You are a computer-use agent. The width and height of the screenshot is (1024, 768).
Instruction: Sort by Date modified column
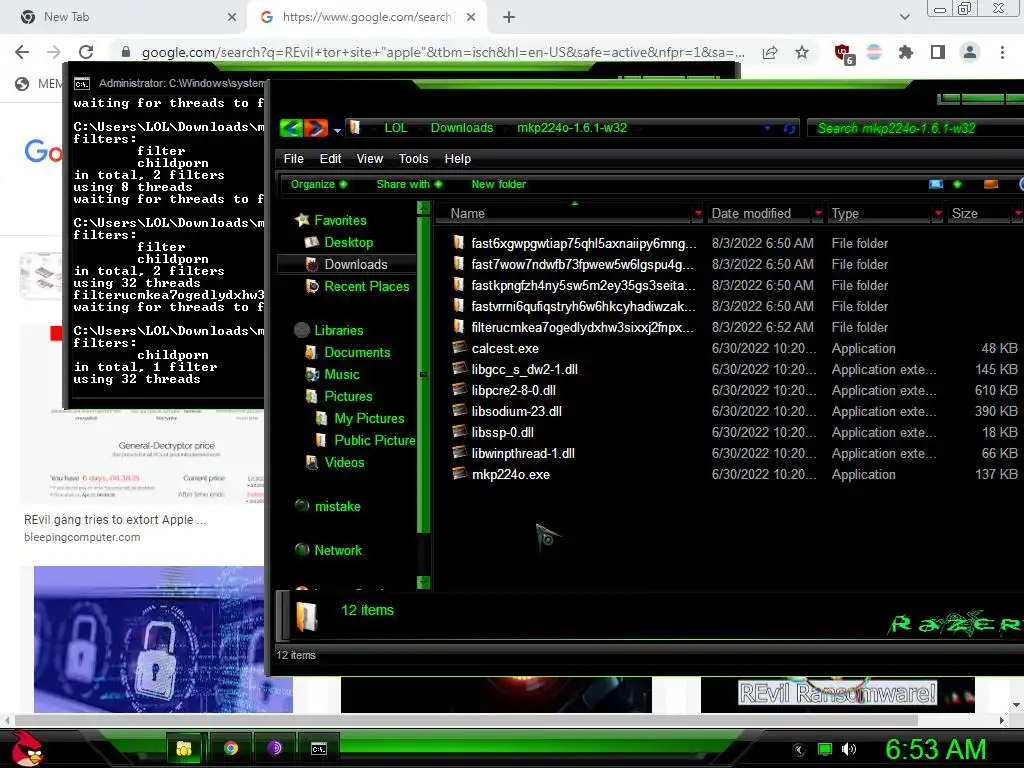pos(751,214)
